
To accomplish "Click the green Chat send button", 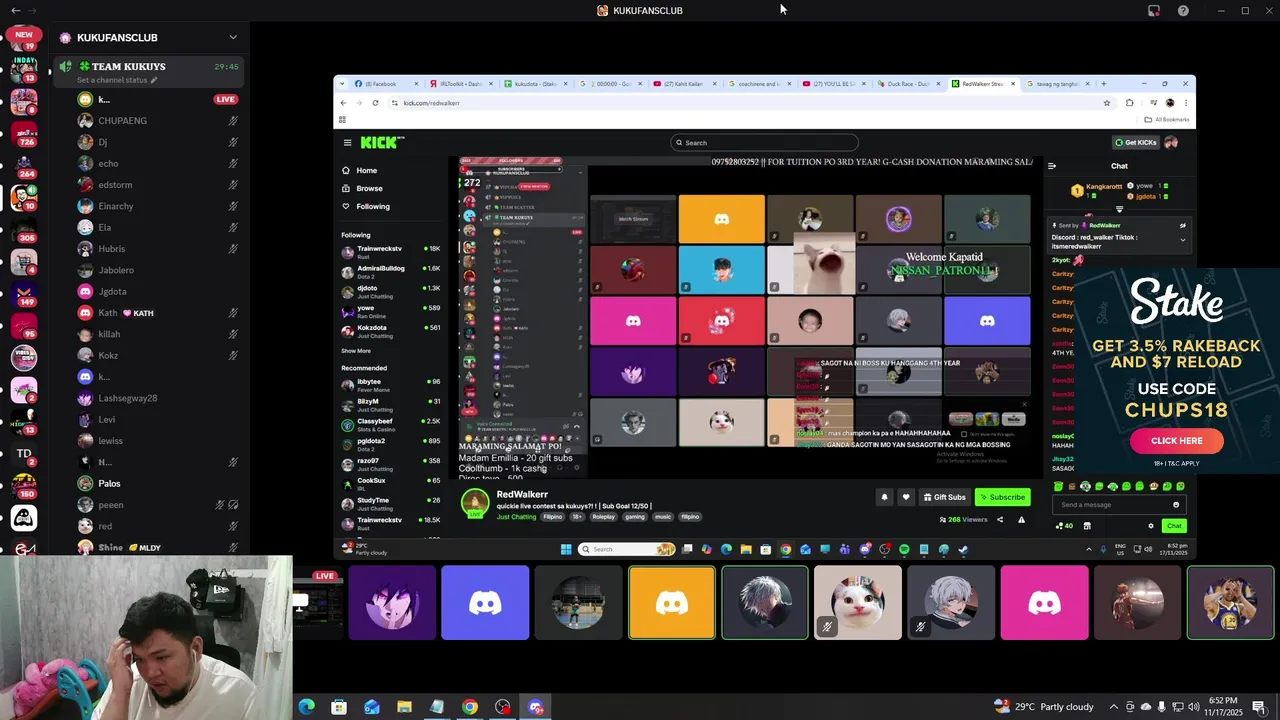I will pyautogui.click(x=1174, y=526).
